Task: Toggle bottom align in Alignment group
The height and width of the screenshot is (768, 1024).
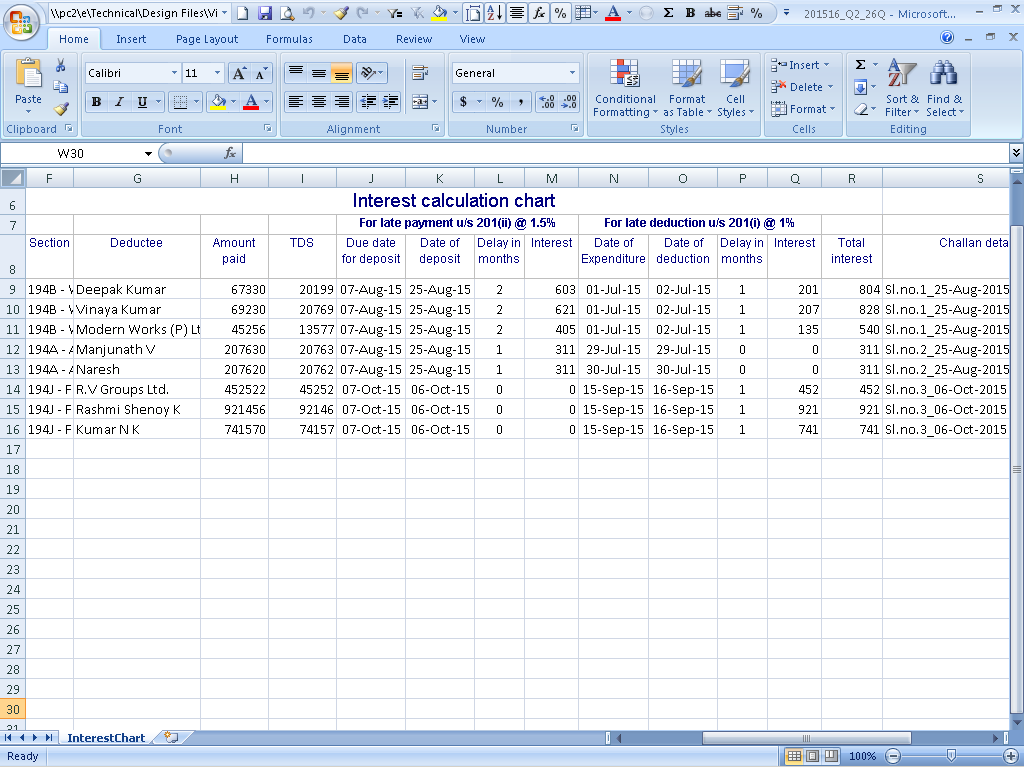Action: click(342, 73)
